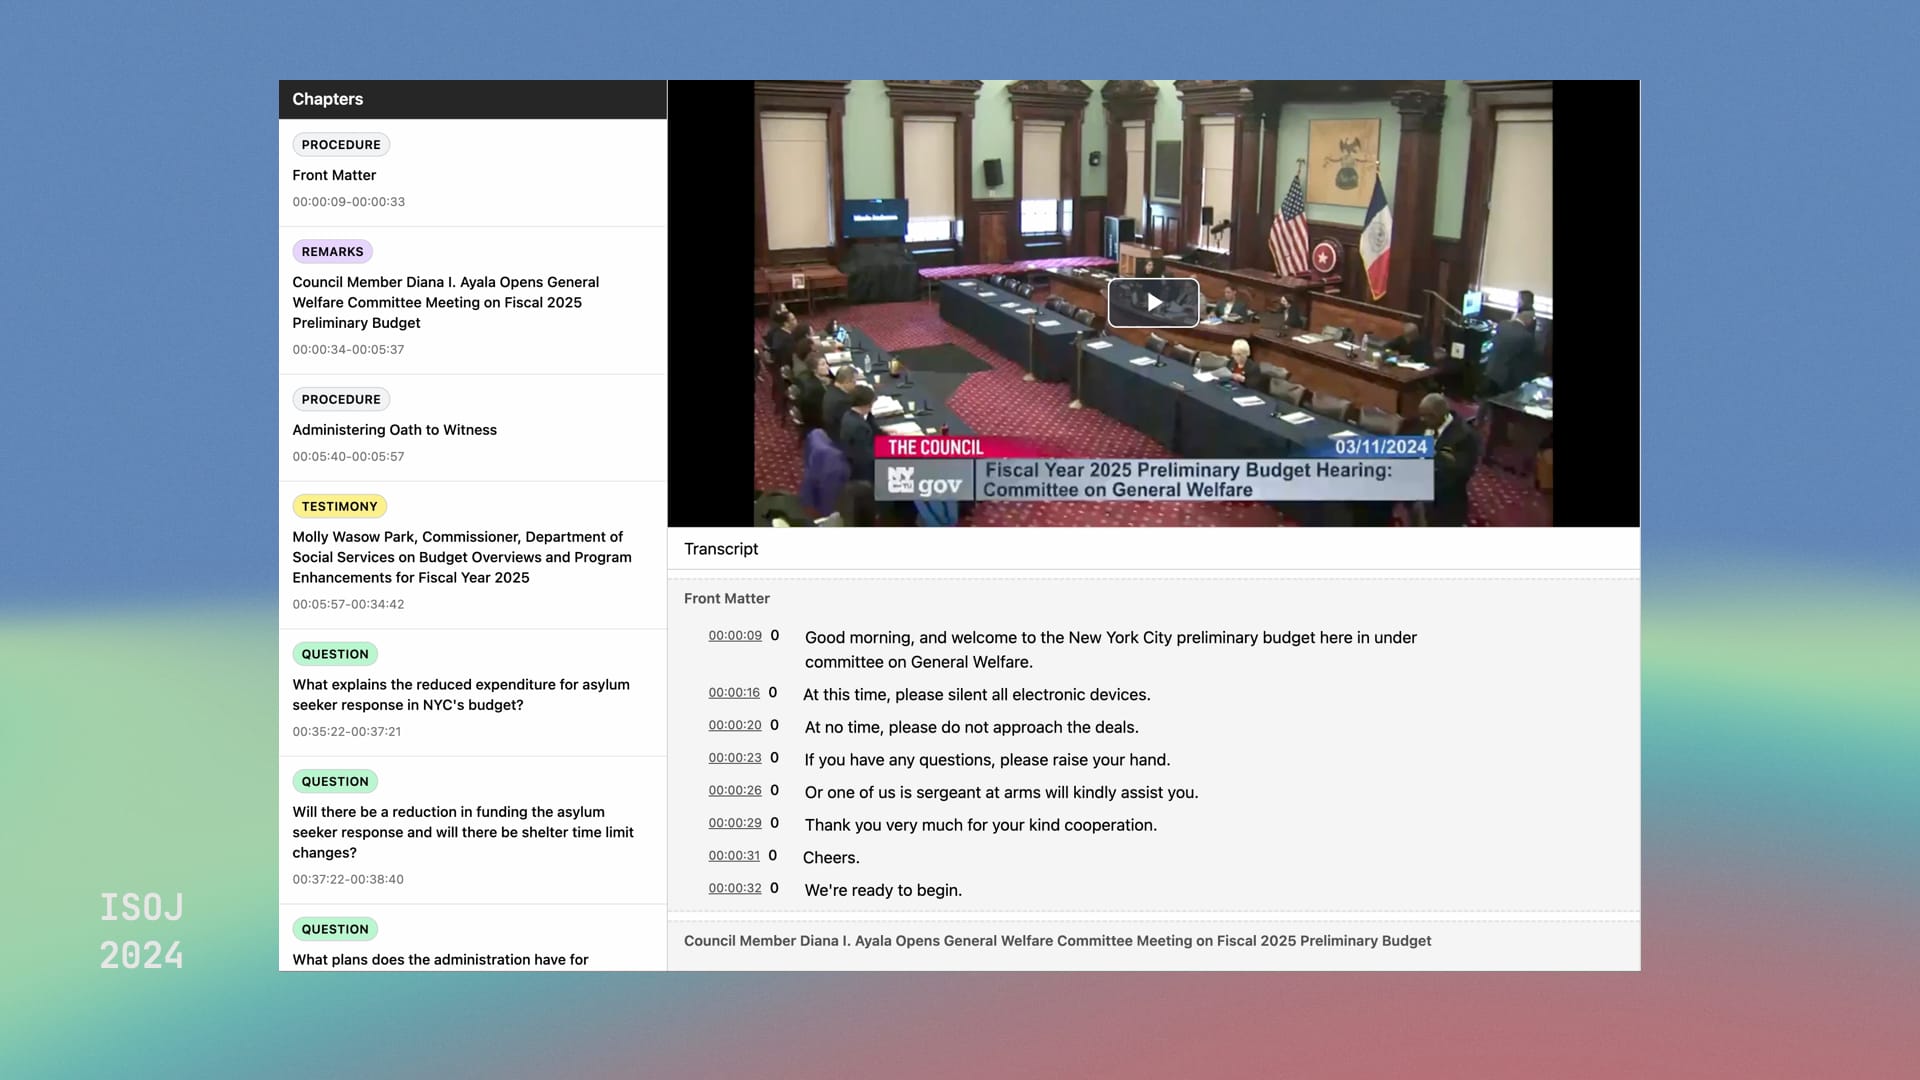
Task: Click timestamp 00:00:29 link
Action: point(734,823)
